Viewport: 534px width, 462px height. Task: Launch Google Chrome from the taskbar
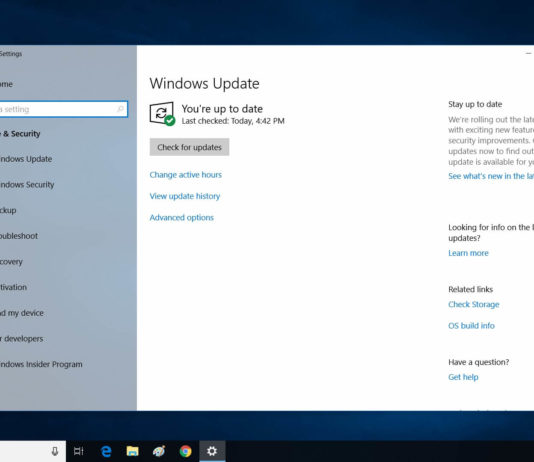pos(186,451)
